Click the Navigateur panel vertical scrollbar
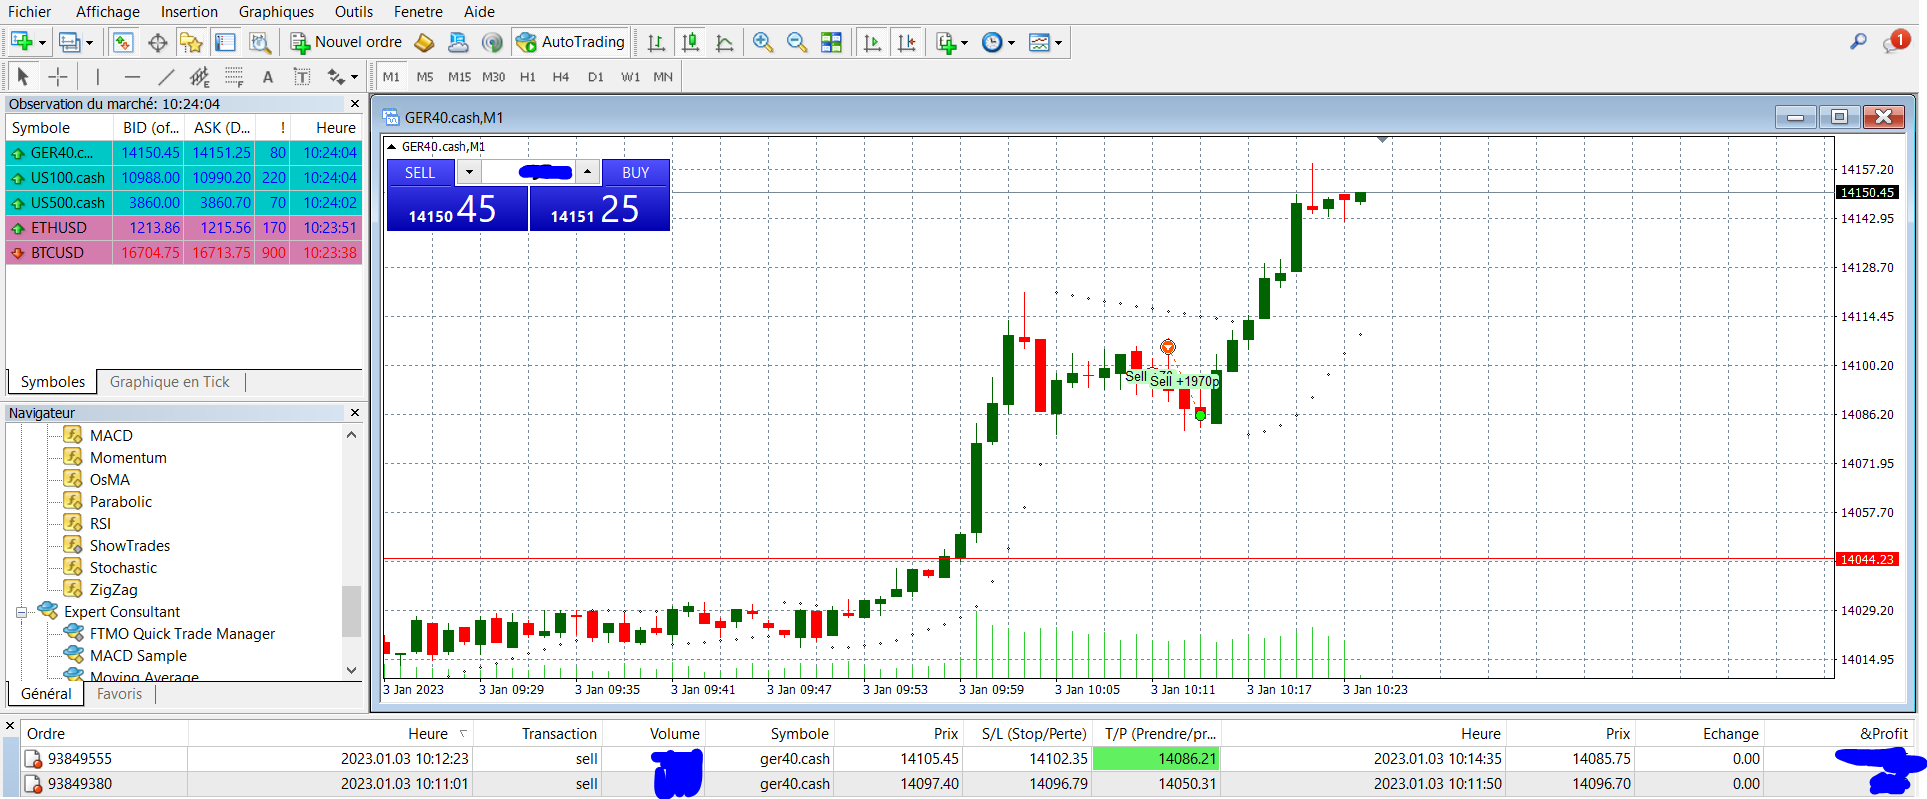1927x799 pixels. 351,553
